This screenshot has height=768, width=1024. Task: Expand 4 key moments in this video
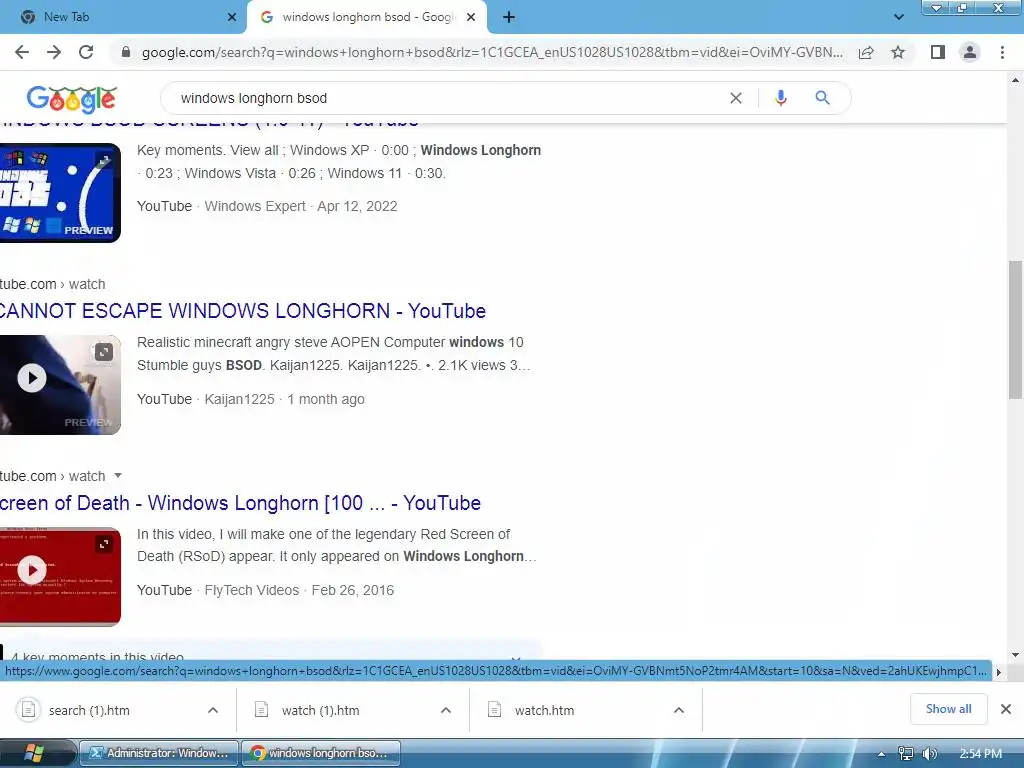(271, 655)
